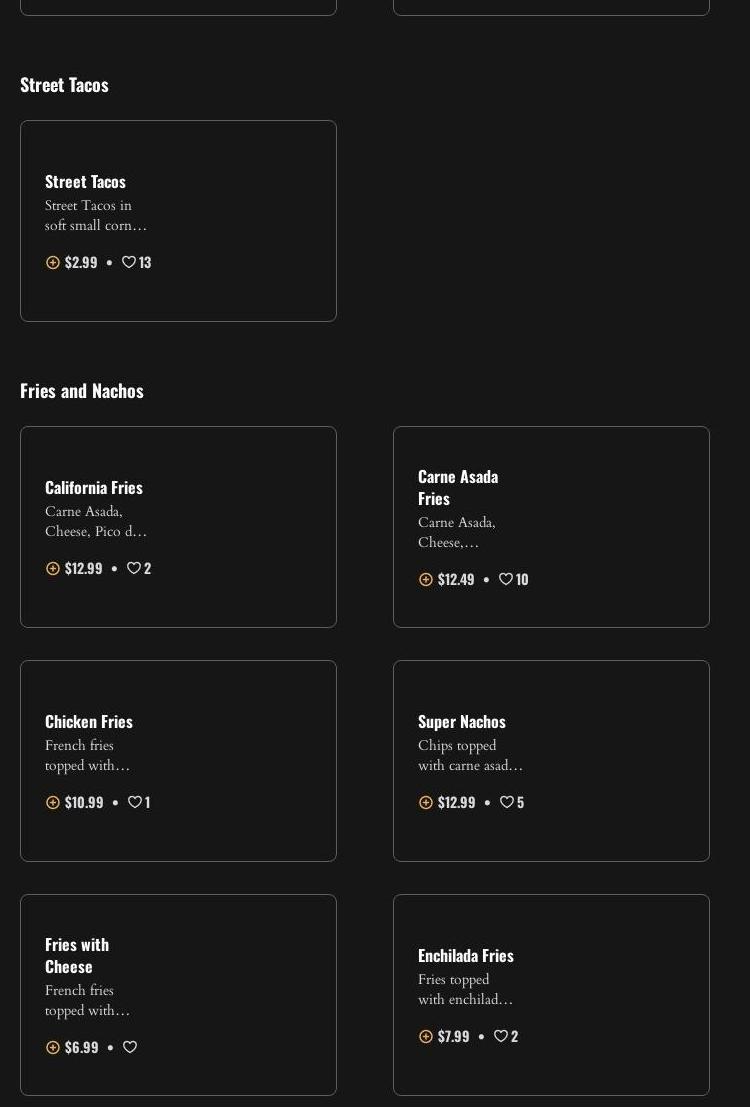
Task: Add California Fries with plus icon
Action: 53,568
